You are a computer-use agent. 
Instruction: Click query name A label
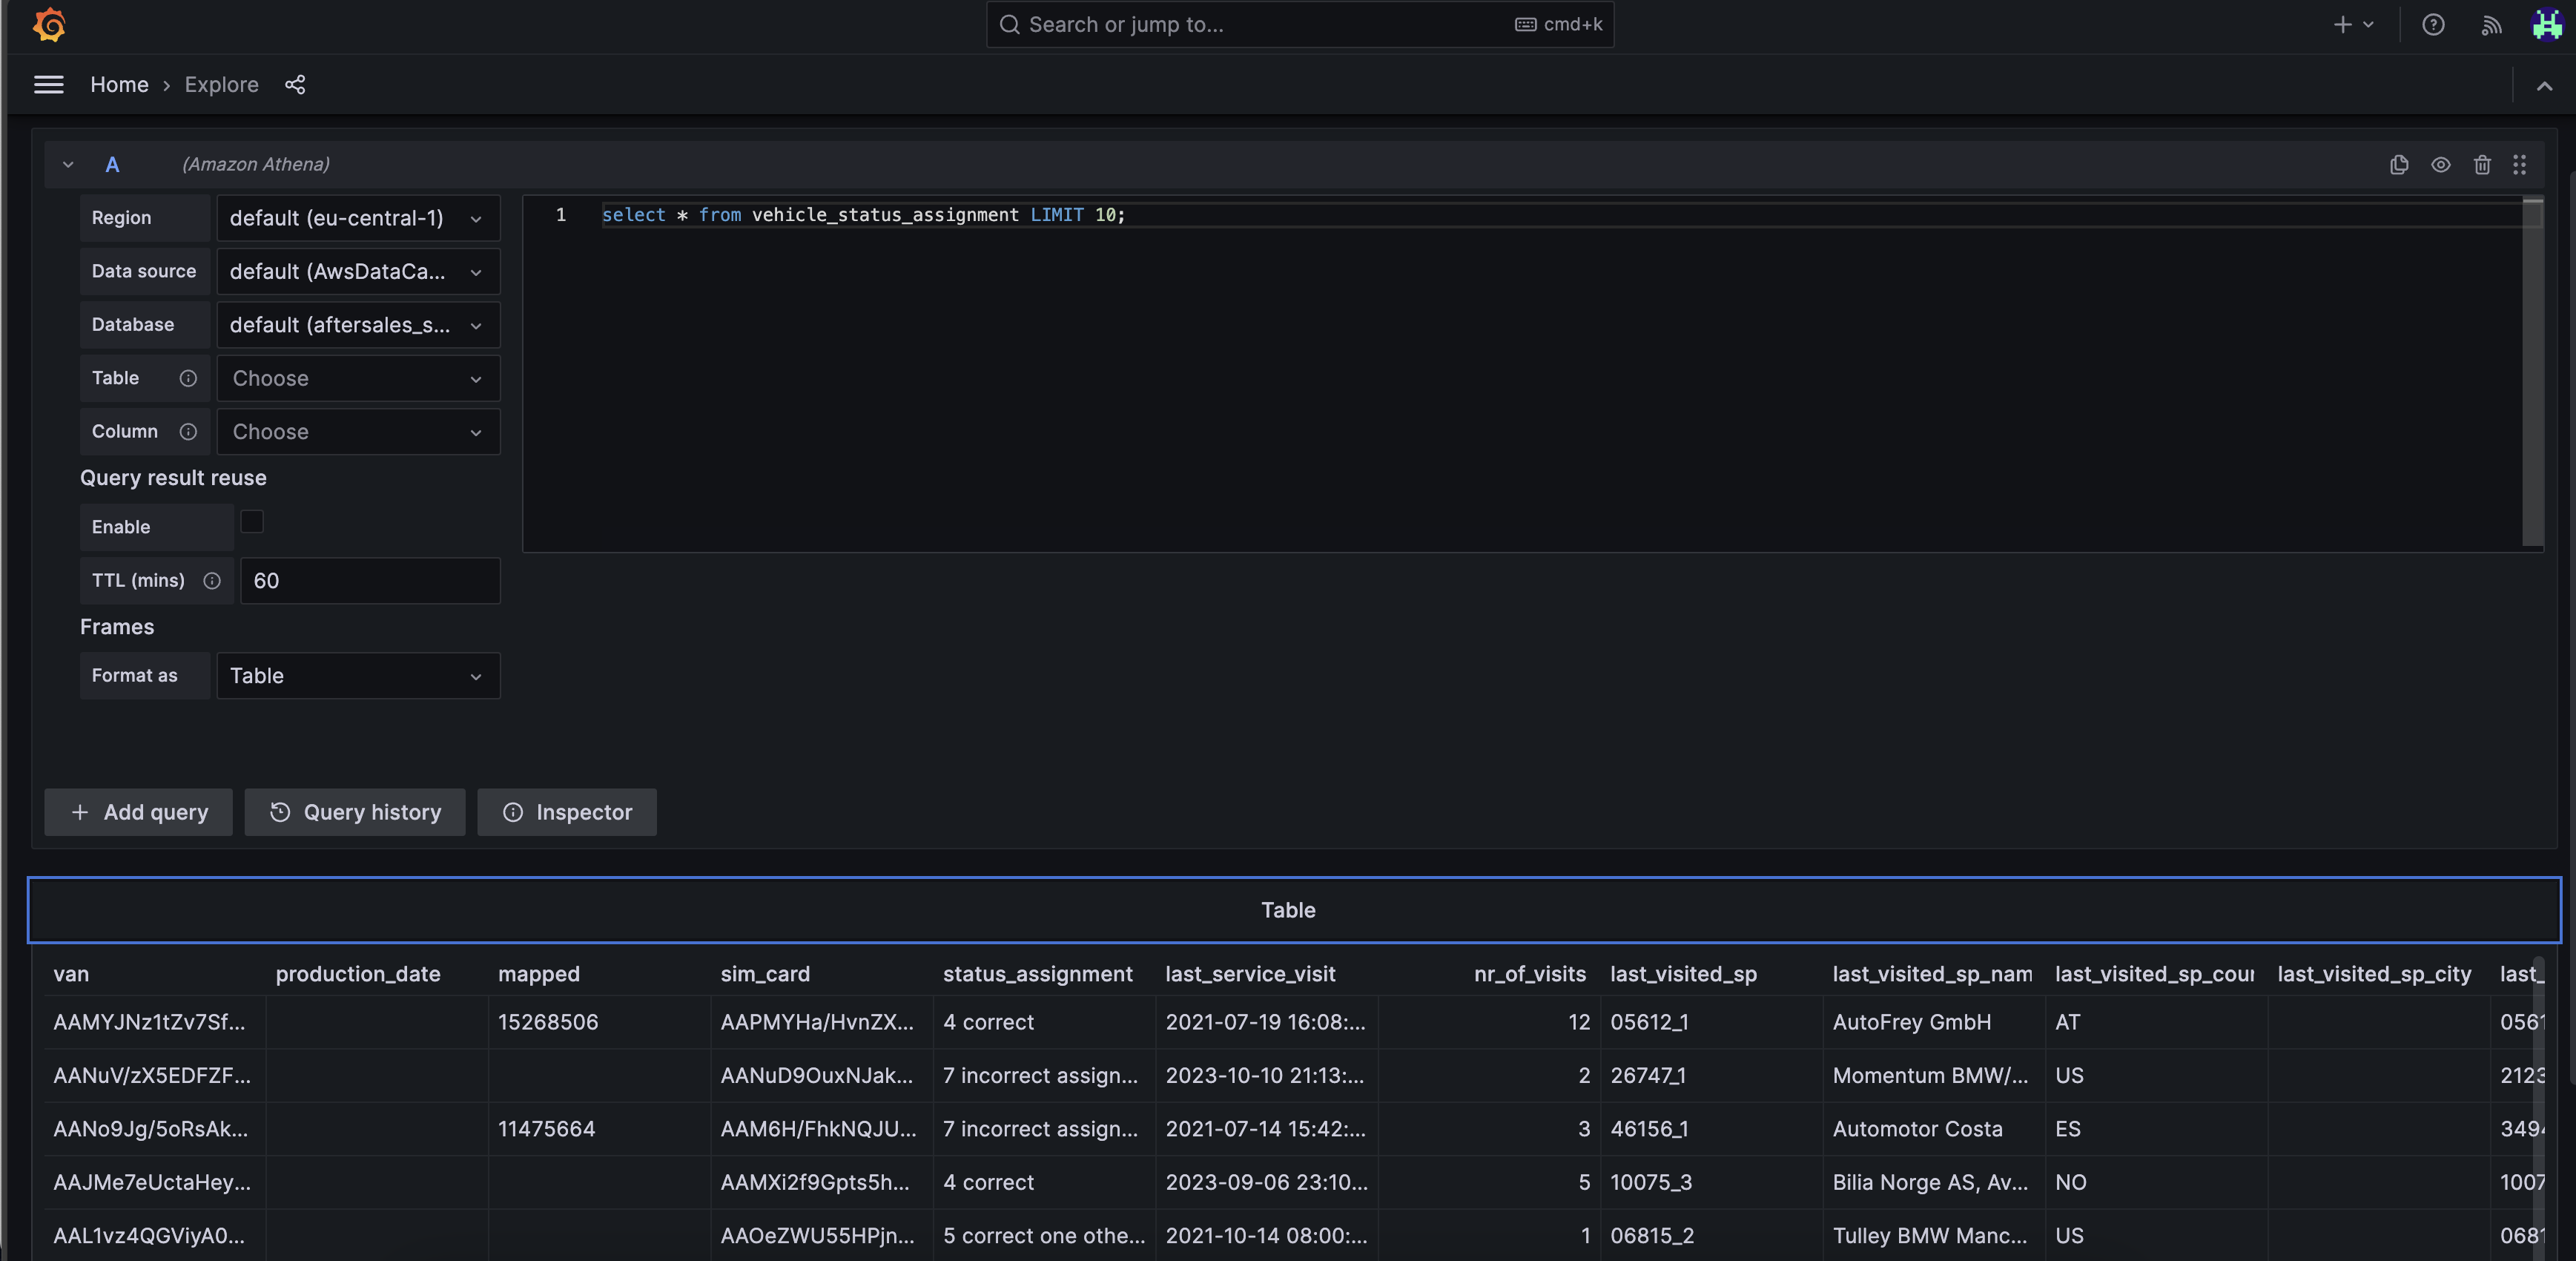click(x=112, y=164)
